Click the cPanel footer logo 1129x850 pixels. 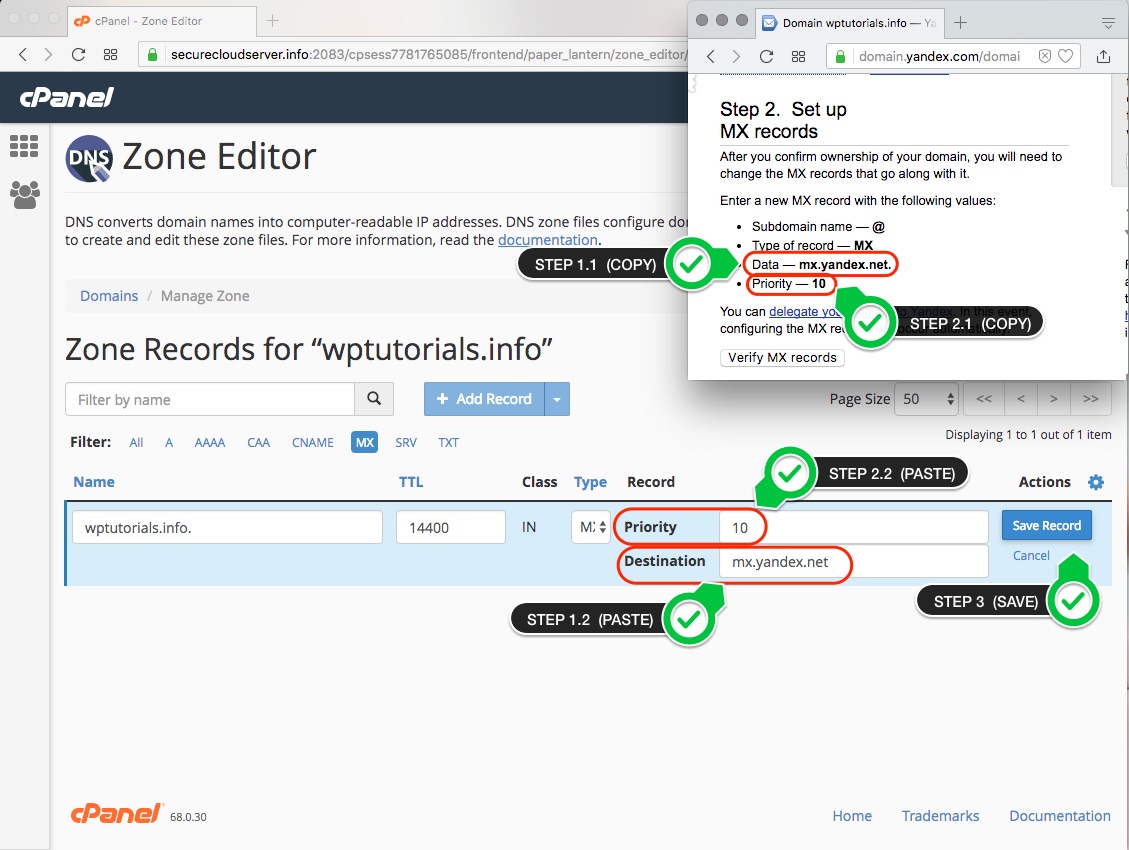point(116,814)
